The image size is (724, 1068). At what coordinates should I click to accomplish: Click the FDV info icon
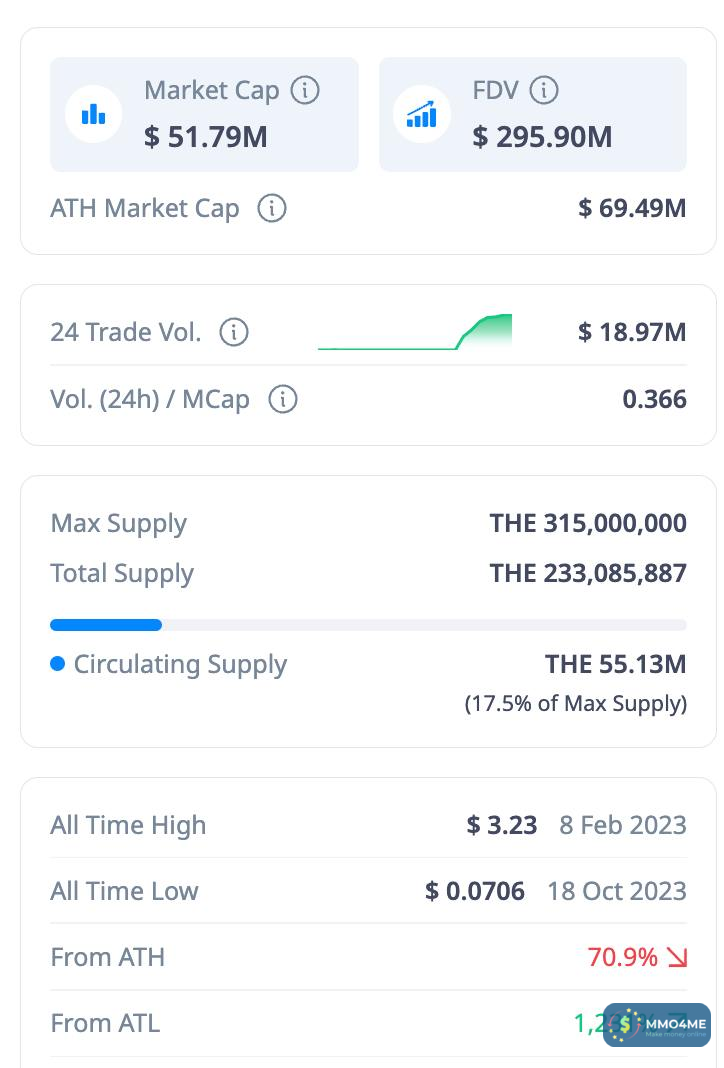[x=543, y=91]
